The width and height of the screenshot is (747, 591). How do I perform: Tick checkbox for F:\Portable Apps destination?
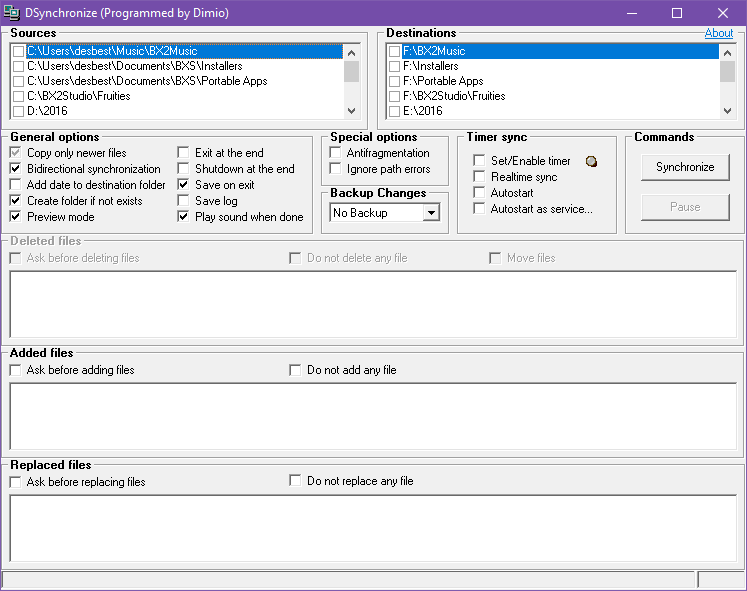[394, 81]
